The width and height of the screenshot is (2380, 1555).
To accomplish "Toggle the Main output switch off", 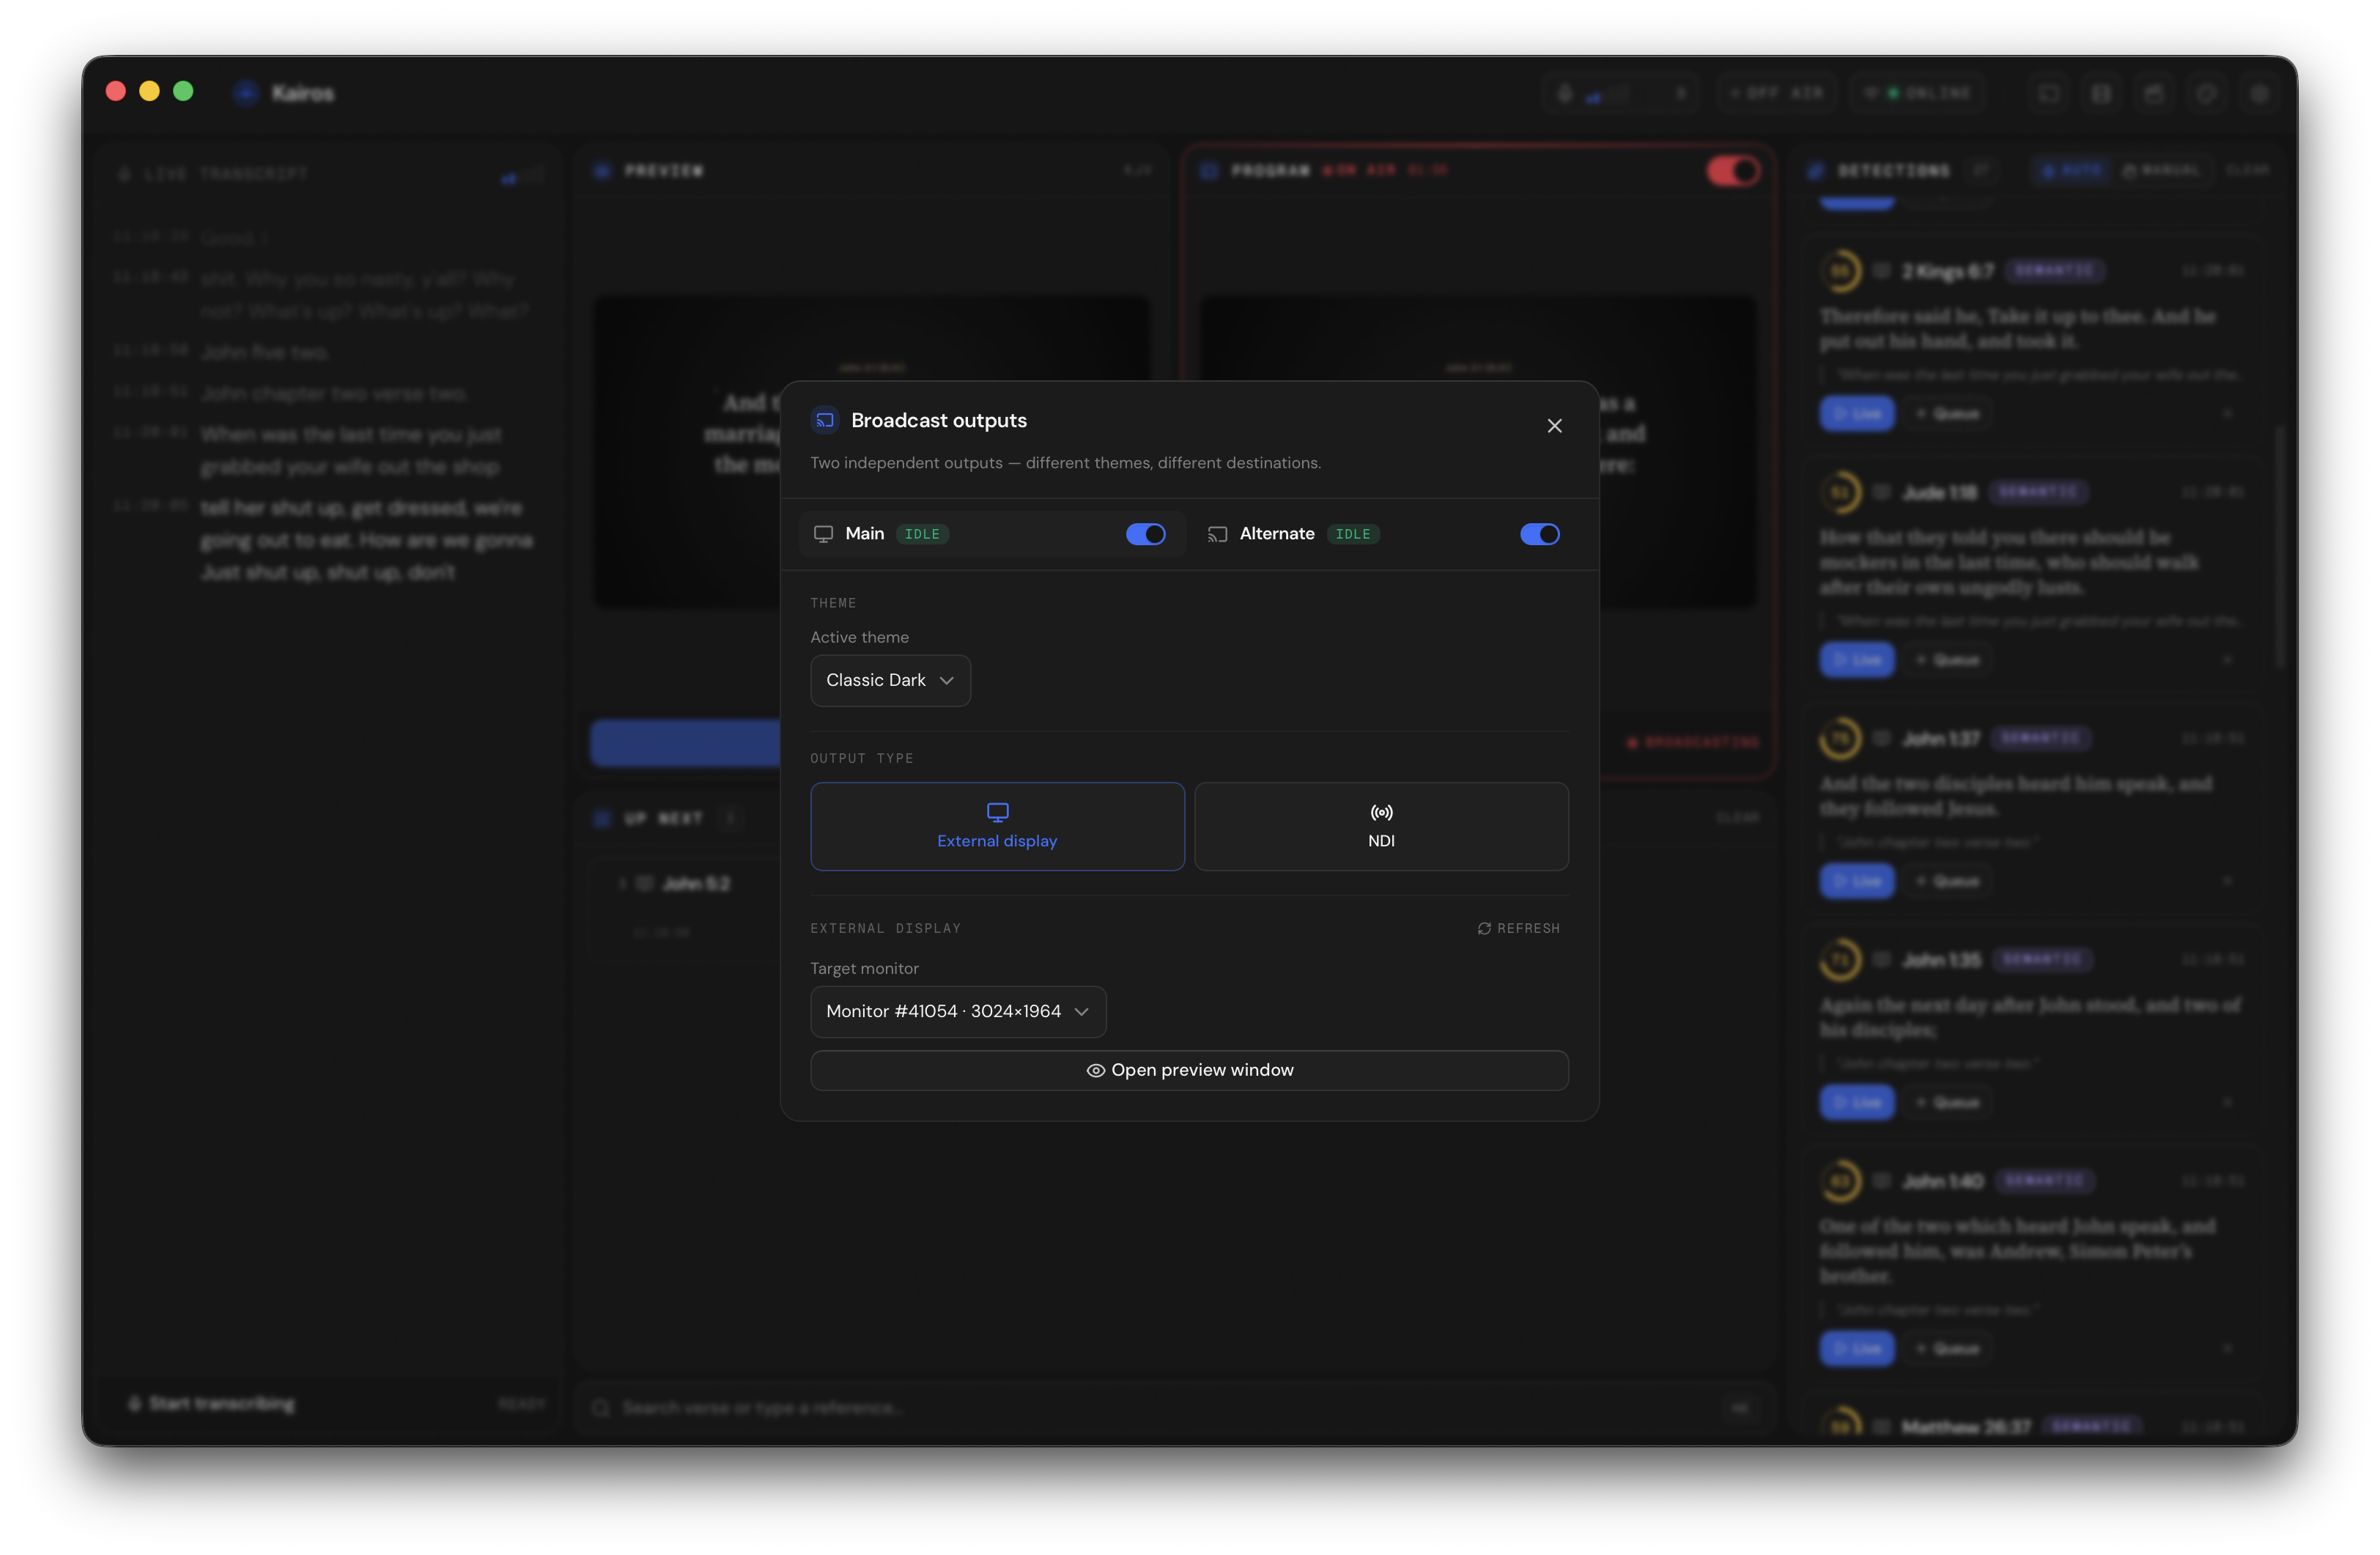I will tap(1145, 534).
